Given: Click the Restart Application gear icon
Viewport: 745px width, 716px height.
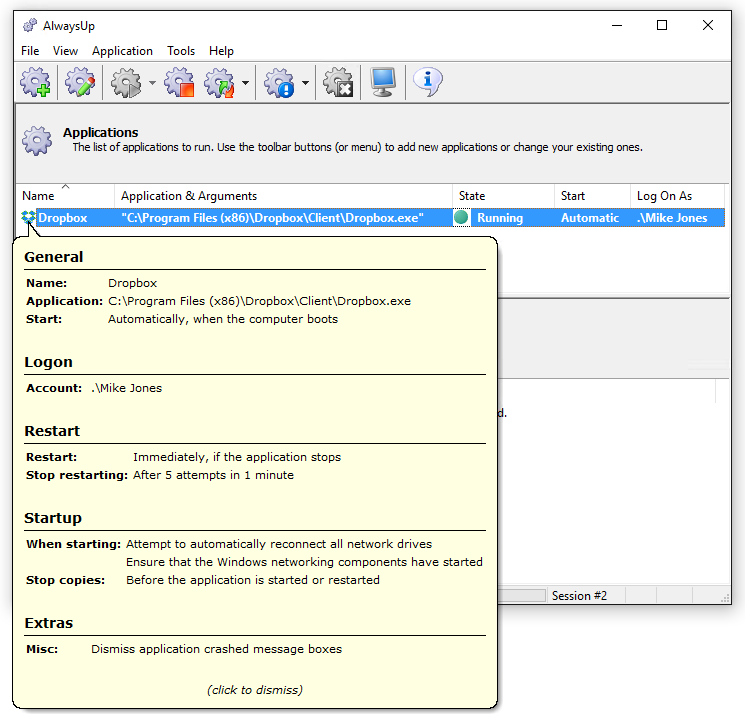Looking at the screenshot, I should [220, 82].
